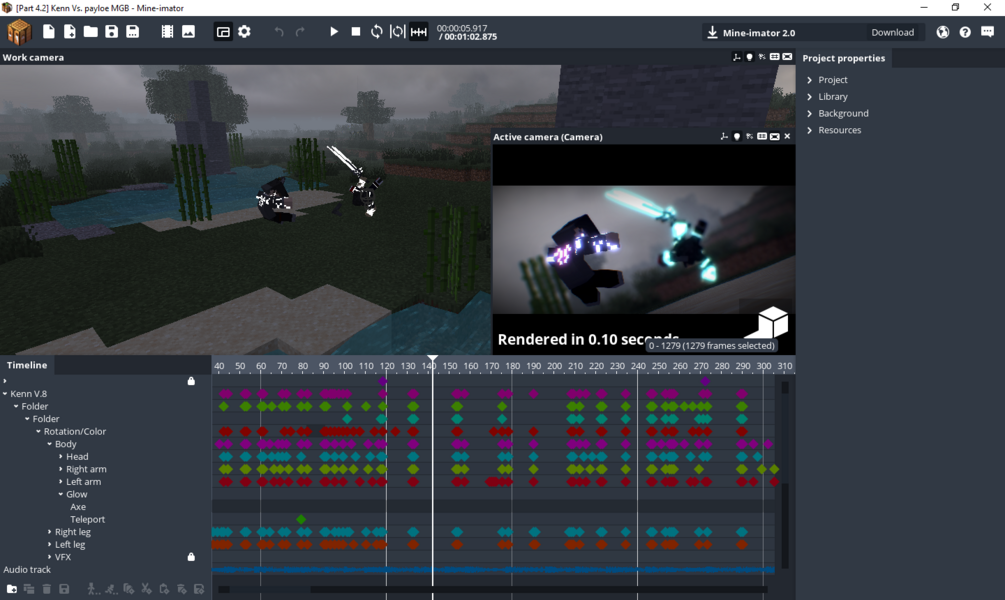Open the settings gear in toolbar

tap(244, 31)
